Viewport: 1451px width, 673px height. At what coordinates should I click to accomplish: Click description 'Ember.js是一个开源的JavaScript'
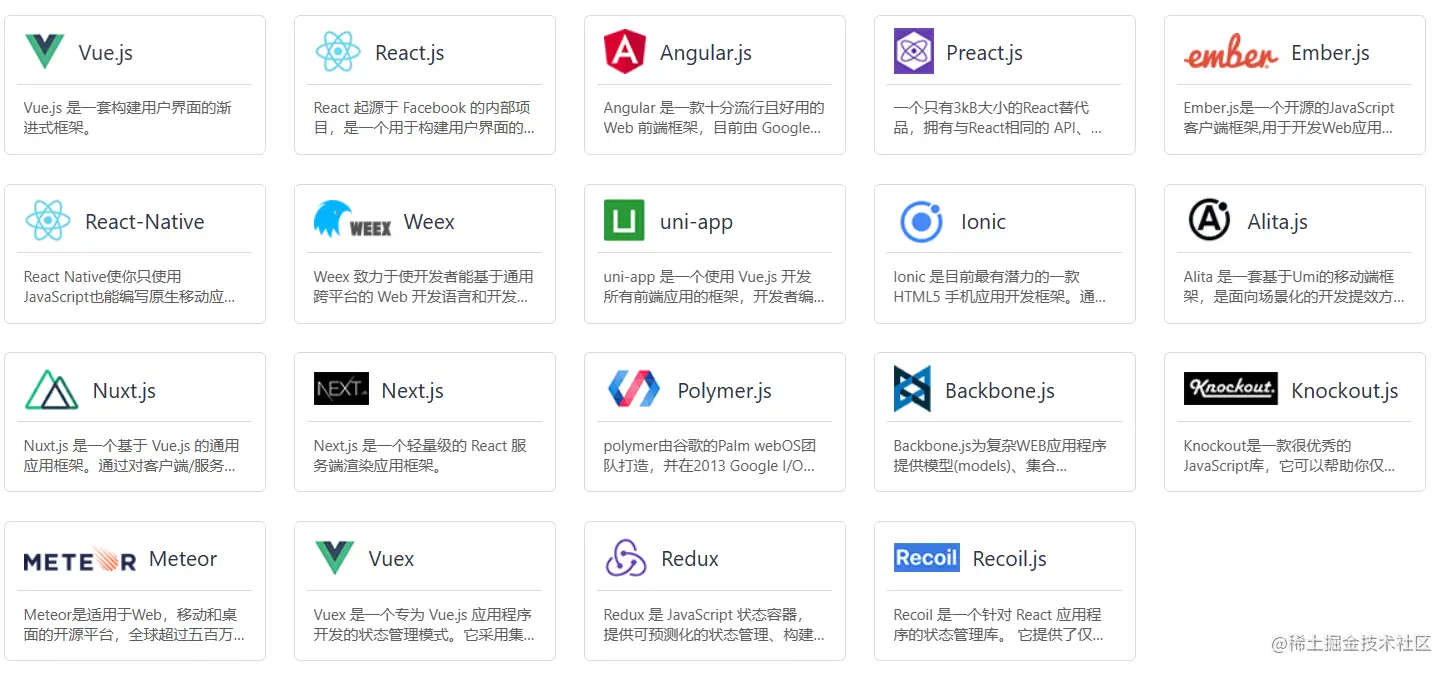click(1289, 118)
